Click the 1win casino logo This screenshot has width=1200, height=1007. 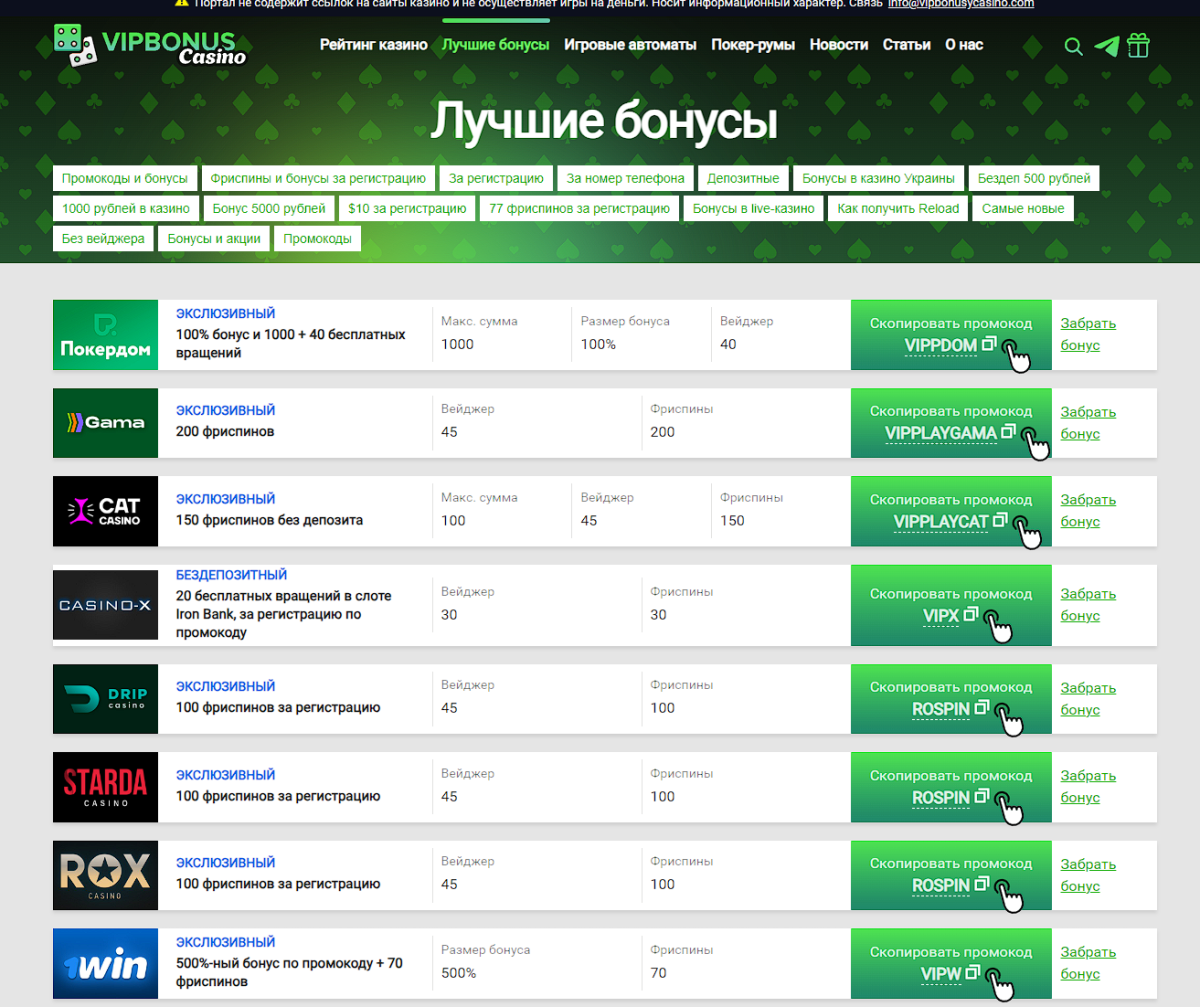point(105,963)
